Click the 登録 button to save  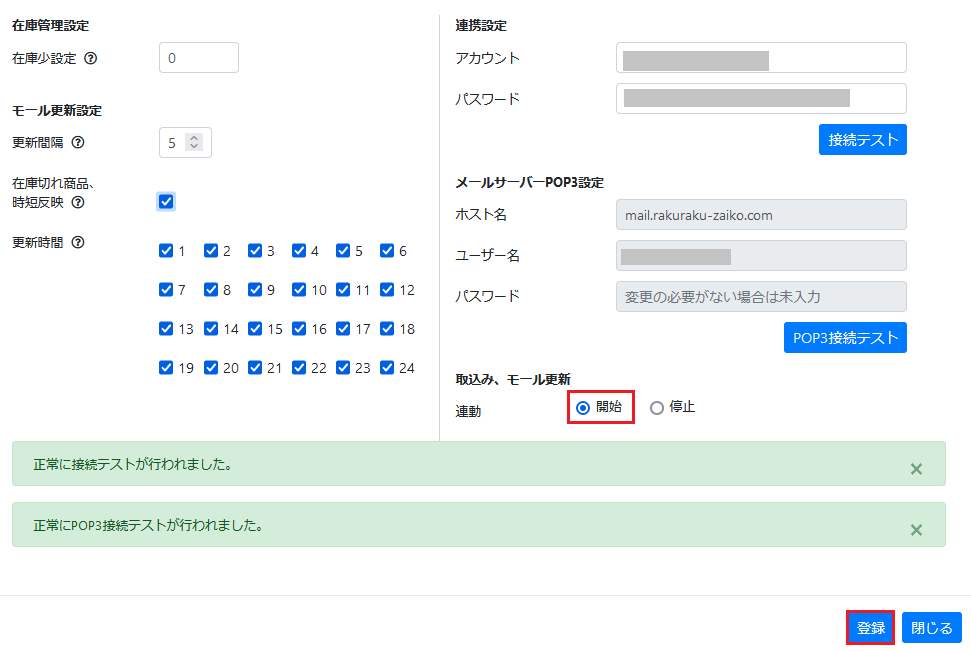click(870, 627)
